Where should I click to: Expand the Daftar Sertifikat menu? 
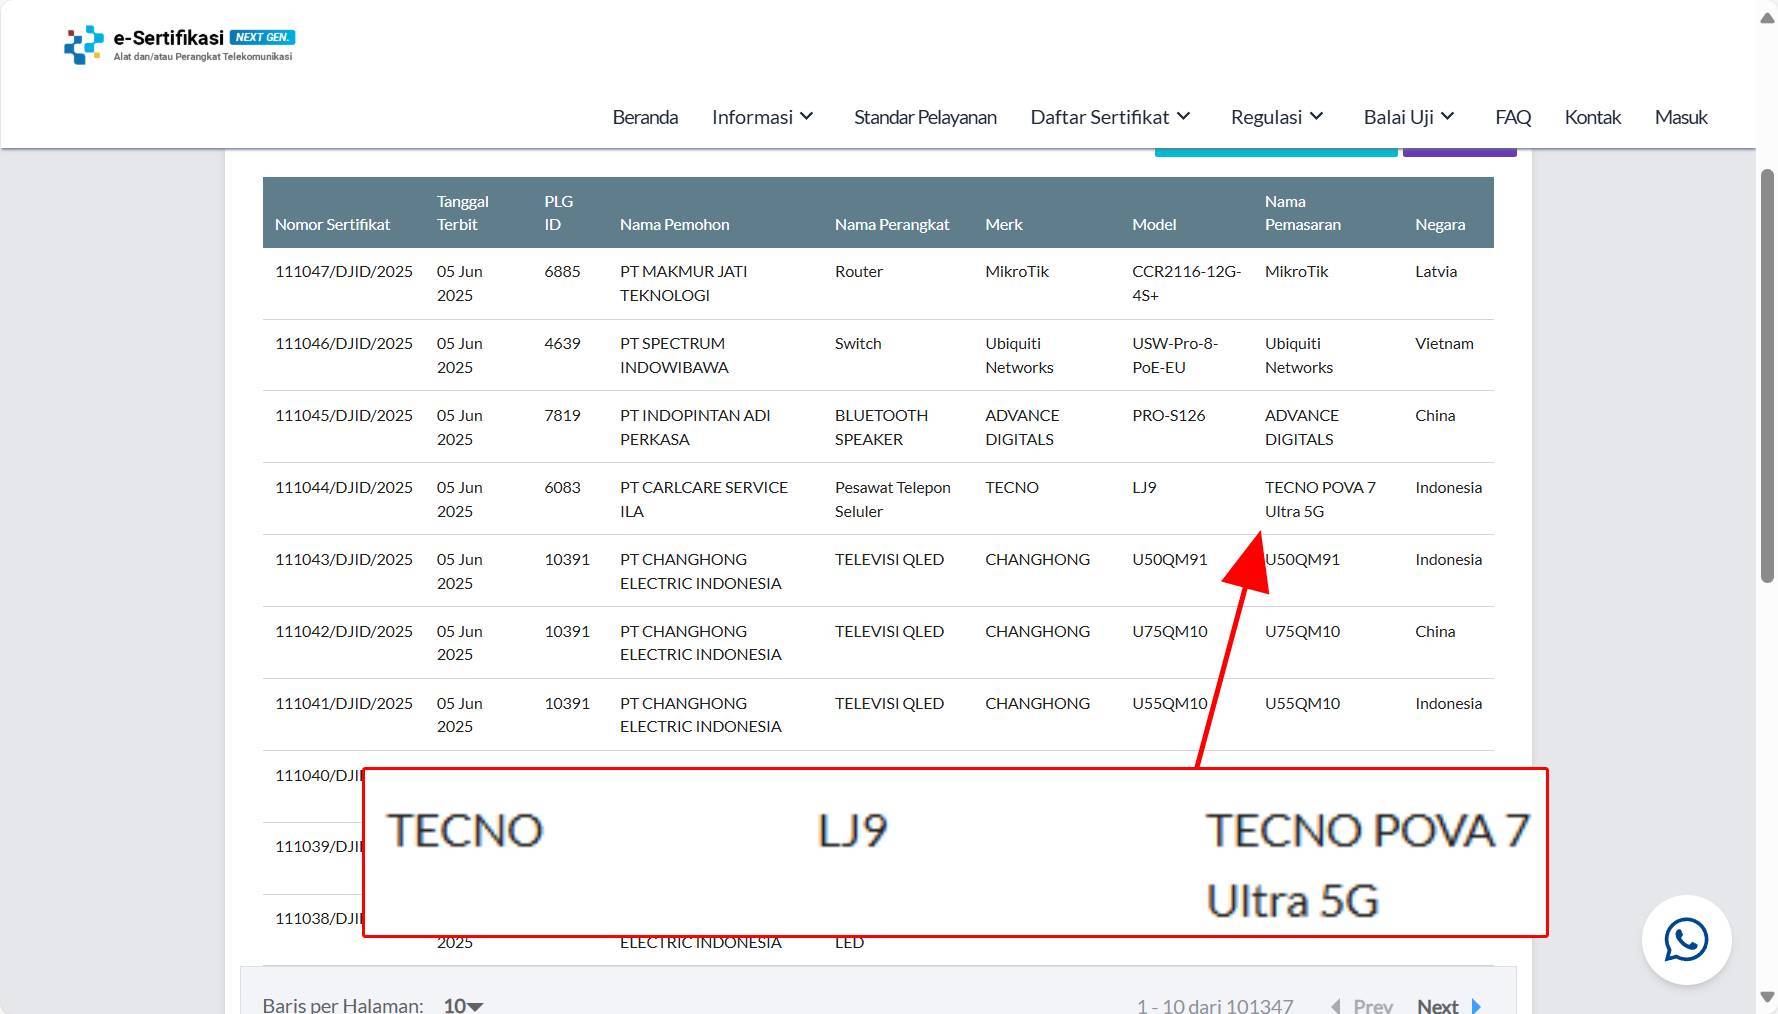[x=1111, y=117]
